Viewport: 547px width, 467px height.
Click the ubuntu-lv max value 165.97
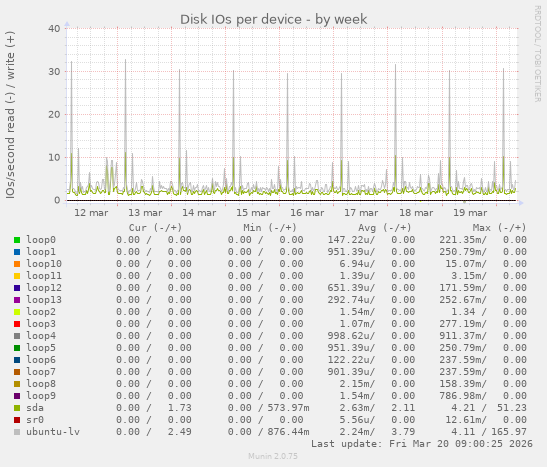coord(509,432)
